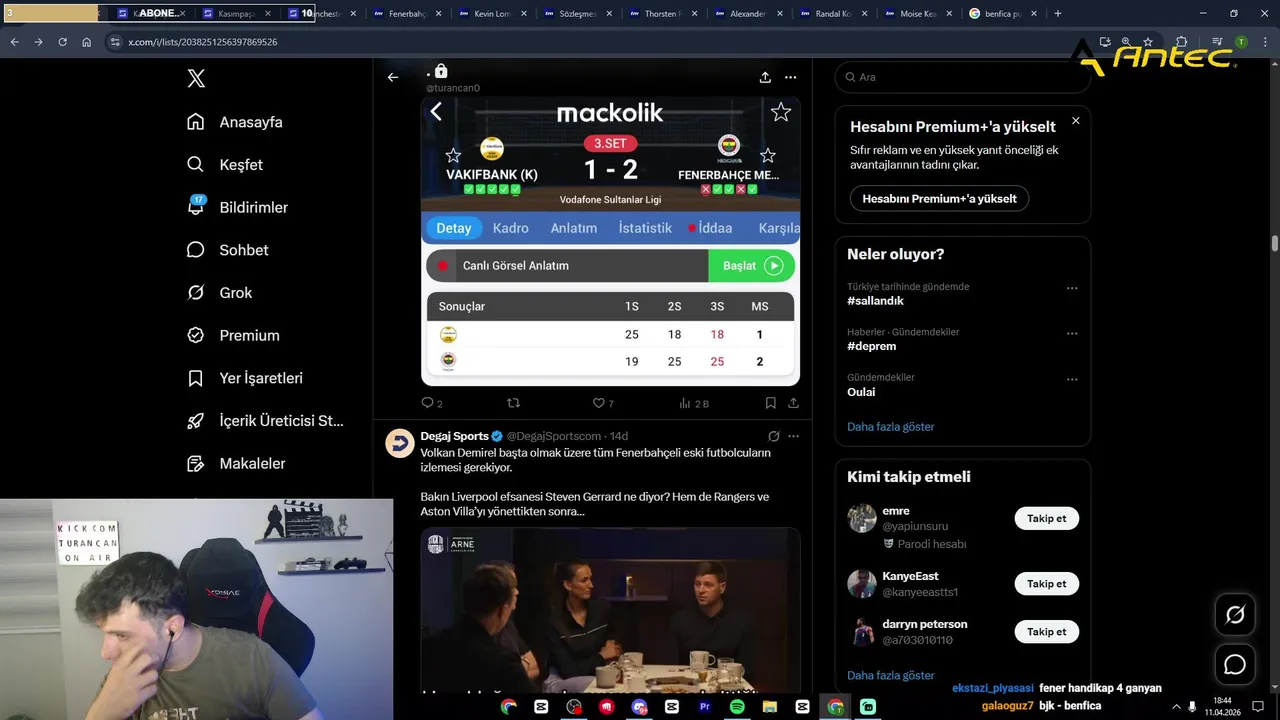Open Spotify from the taskbar
The width and height of the screenshot is (1280, 720).
click(737, 706)
